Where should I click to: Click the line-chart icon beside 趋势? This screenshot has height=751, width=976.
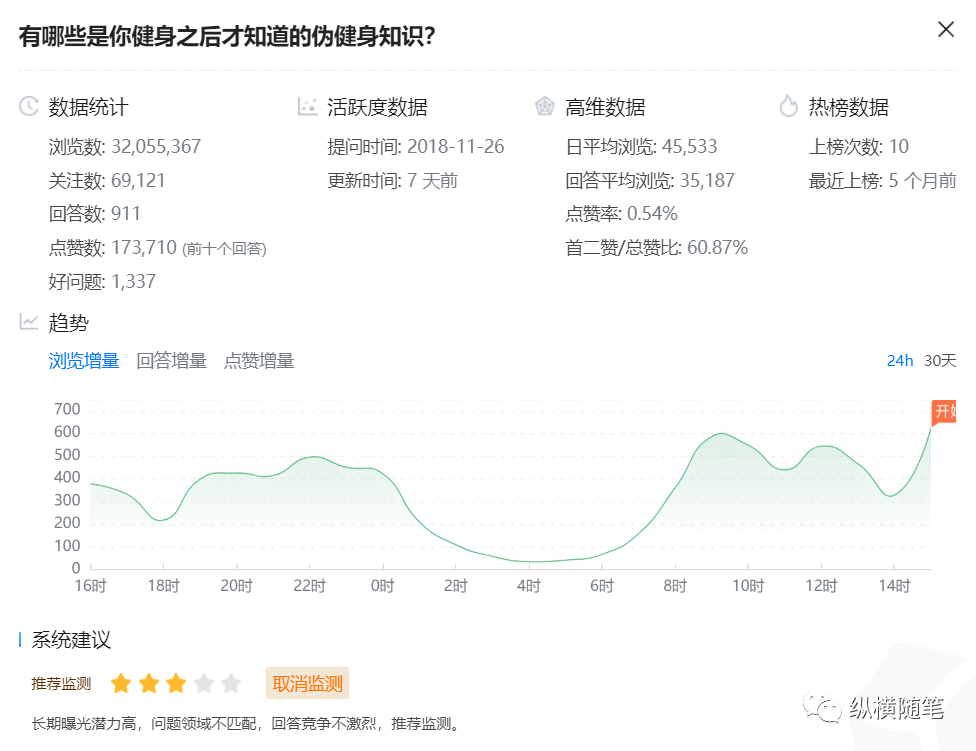(26, 322)
